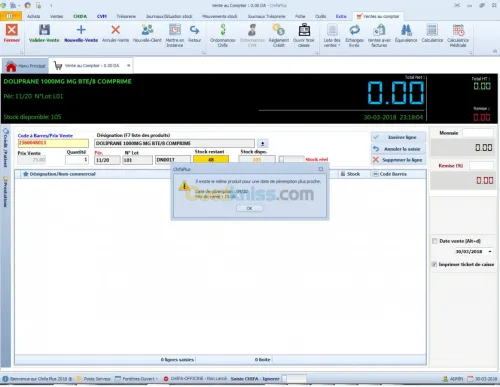This screenshot has width=500, height=387.
Task: Open the Liste des ventes dropdown
Action: tap(332, 36)
